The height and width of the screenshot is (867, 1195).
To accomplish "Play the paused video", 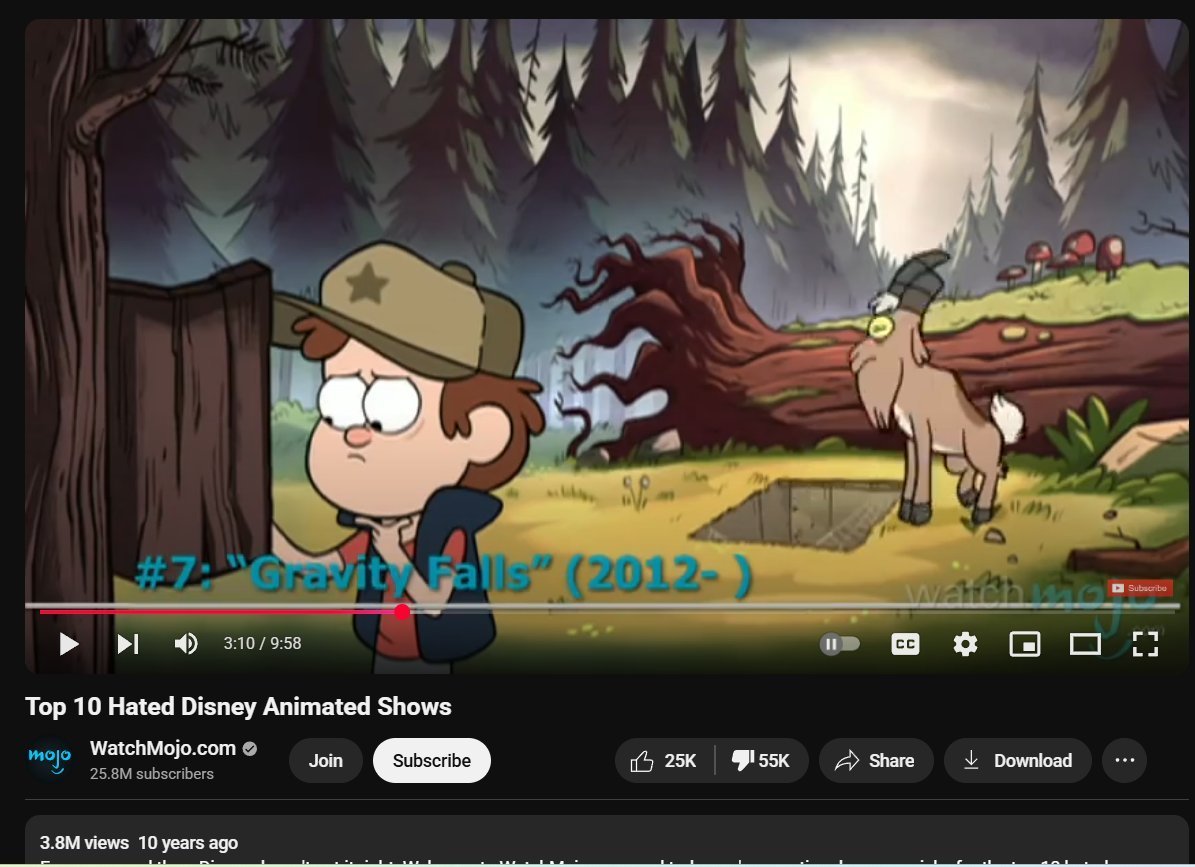I will coord(69,644).
